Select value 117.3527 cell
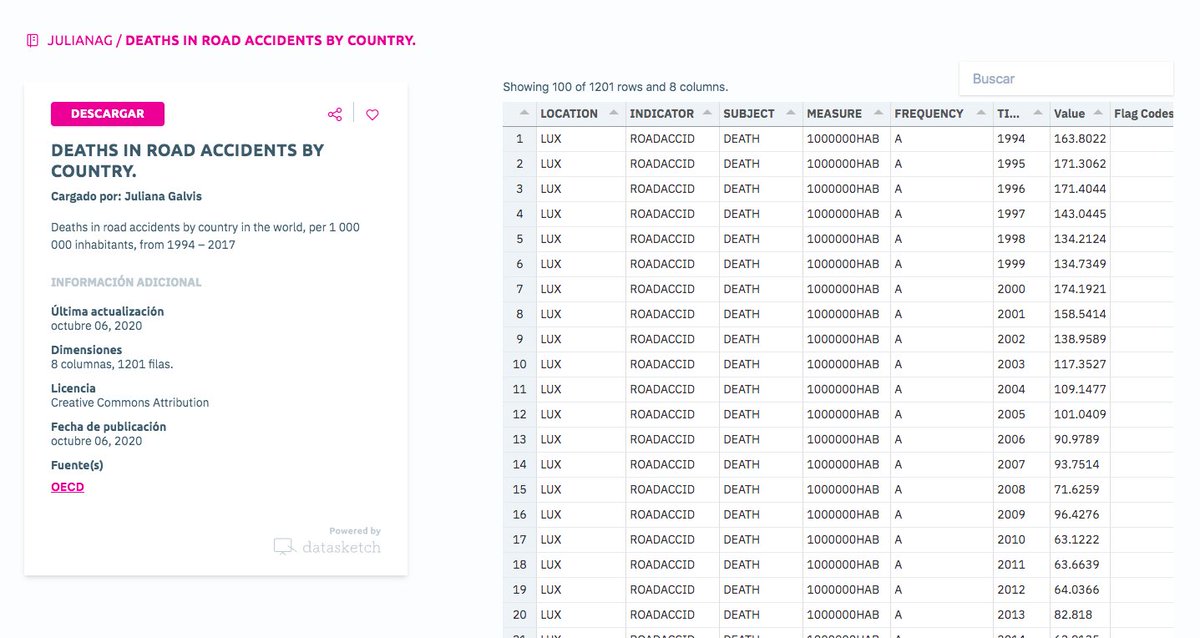1200x638 pixels. [x=1080, y=364]
